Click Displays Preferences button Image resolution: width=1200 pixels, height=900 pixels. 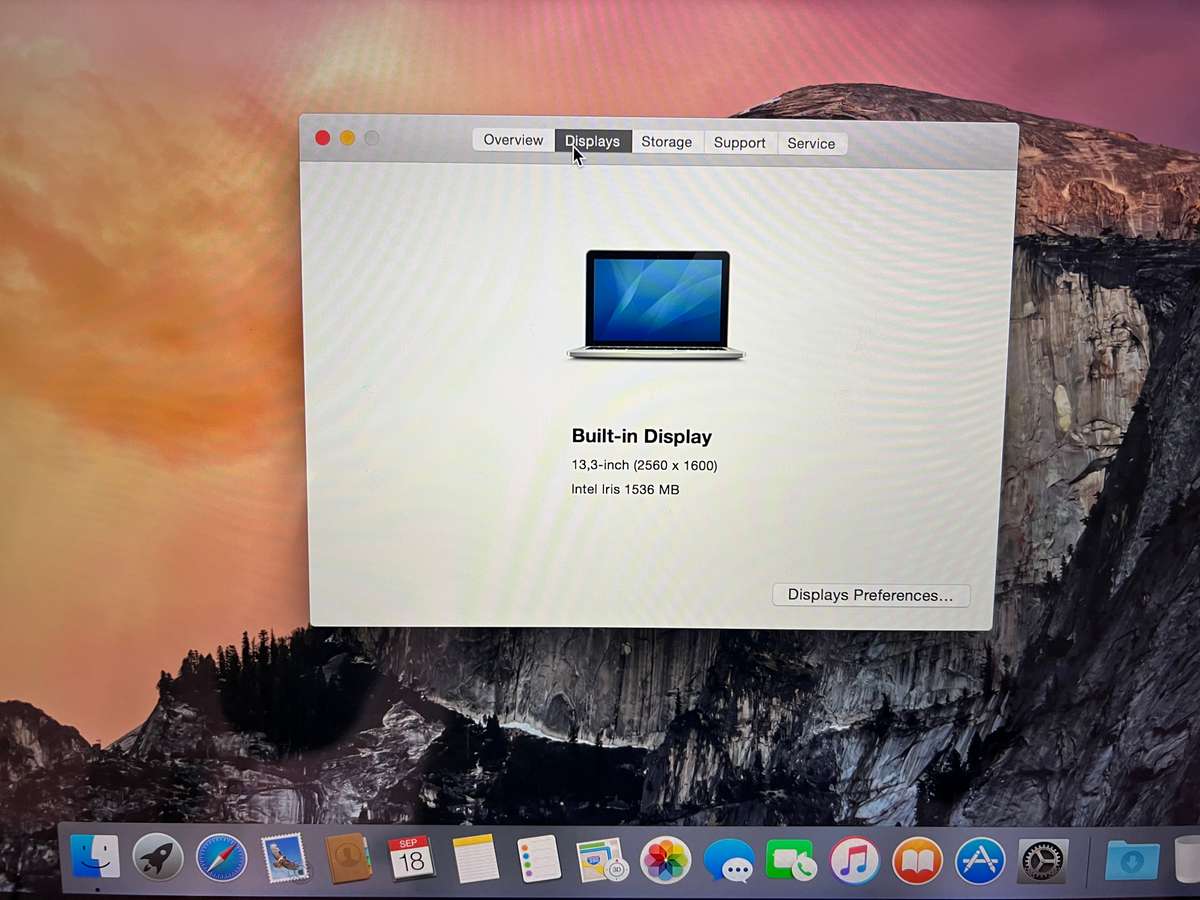pyautogui.click(x=870, y=595)
